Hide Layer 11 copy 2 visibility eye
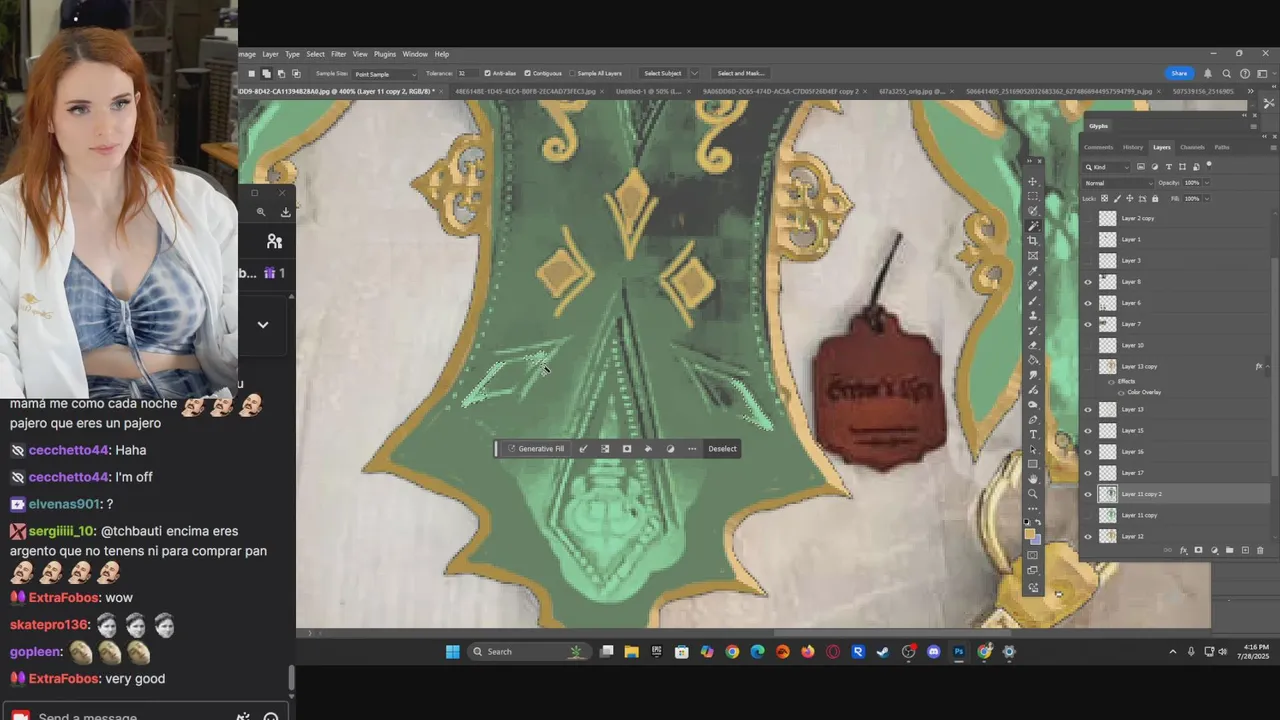This screenshot has height=720, width=1280. [1088, 494]
